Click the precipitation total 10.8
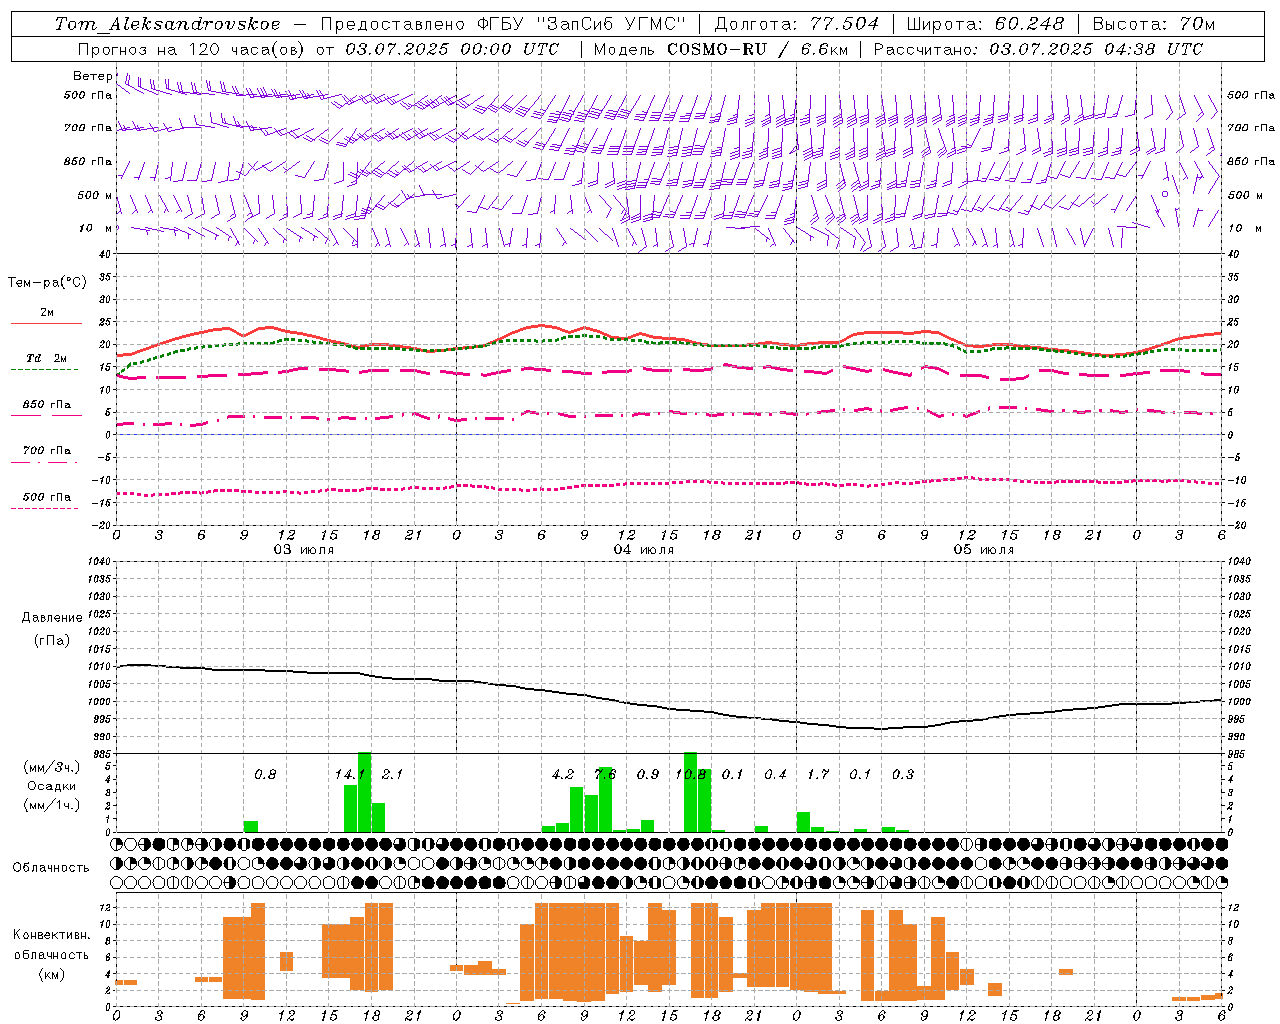 [691, 775]
